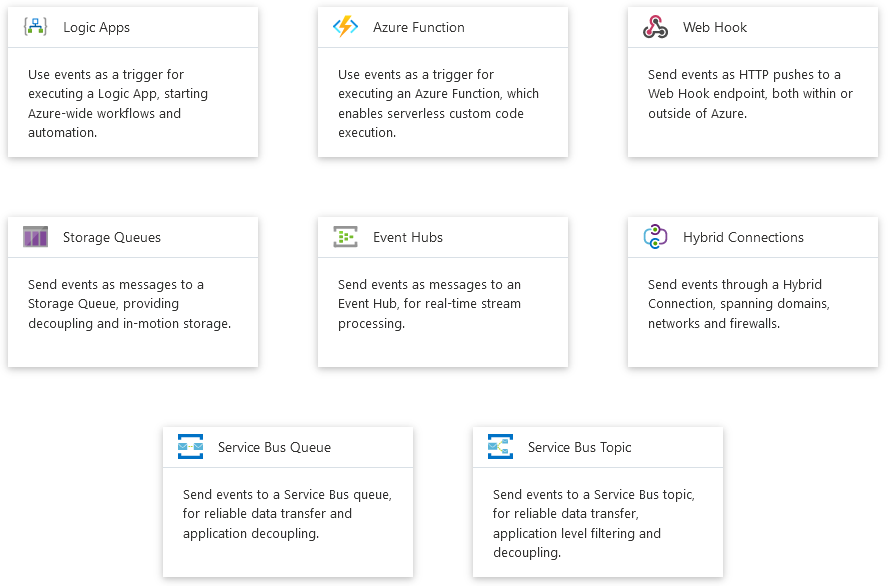
Task: Select the Event Hubs description text
Action: tap(432, 304)
